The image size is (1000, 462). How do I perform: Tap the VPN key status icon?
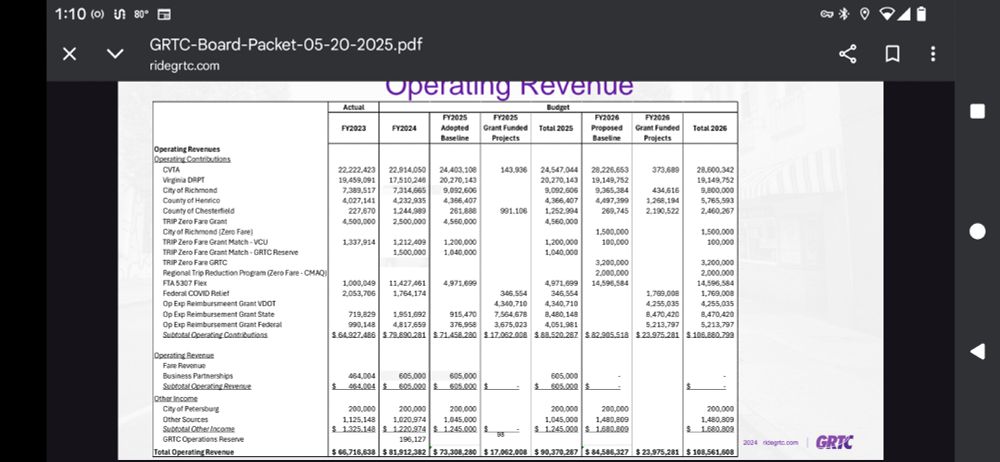pos(827,14)
